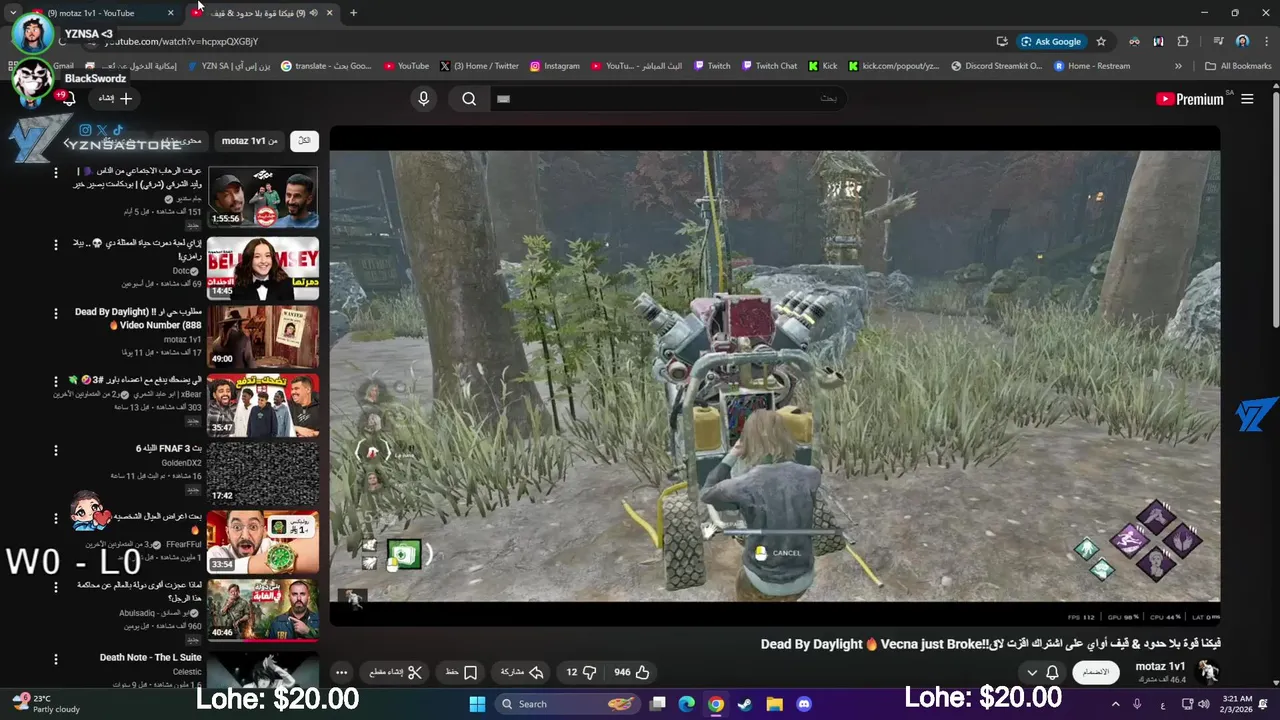Image resolution: width=1280 pixels, height=720 pixels.
Task: Select the 'motaz 1v1' filter chip
Action: coord(250,141)
